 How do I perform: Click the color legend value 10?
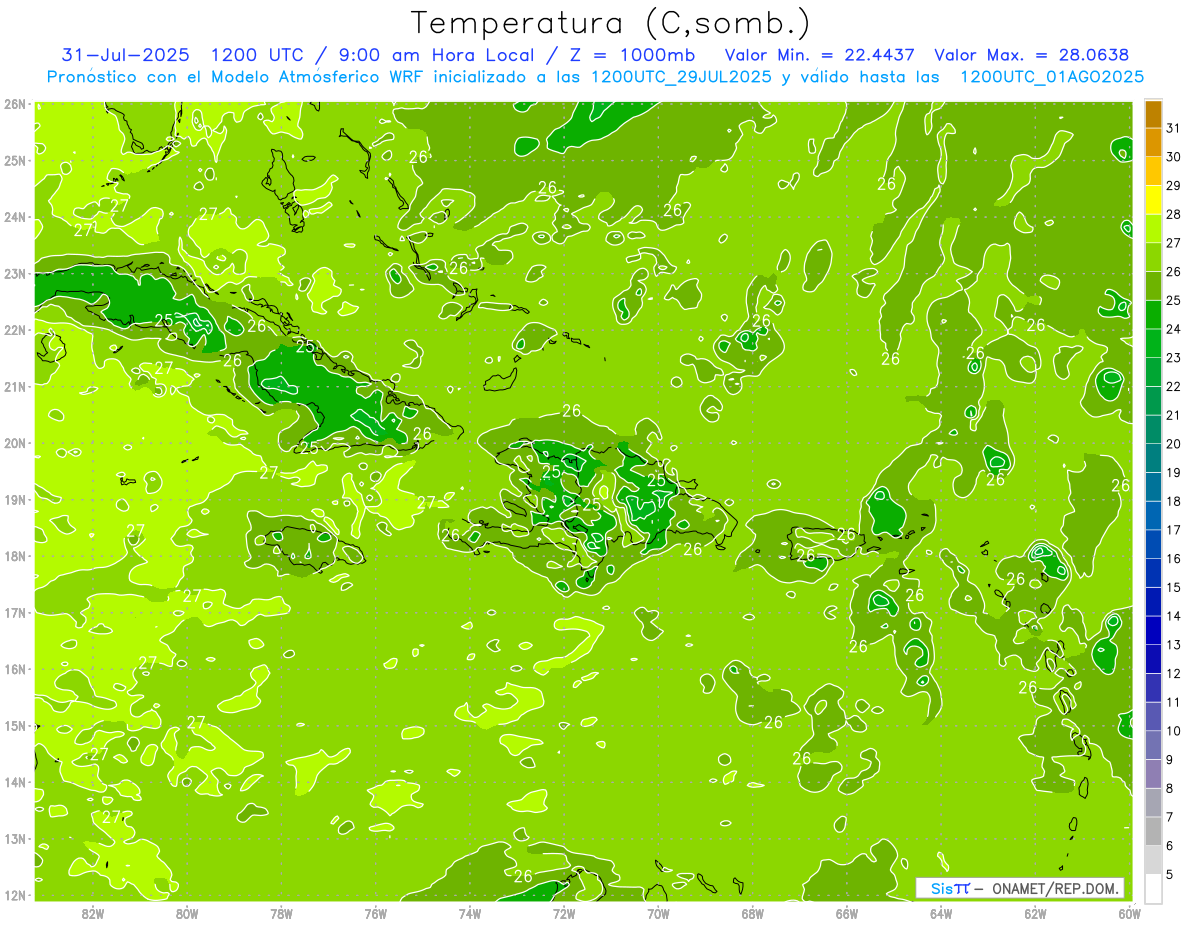pos(1174,731)
